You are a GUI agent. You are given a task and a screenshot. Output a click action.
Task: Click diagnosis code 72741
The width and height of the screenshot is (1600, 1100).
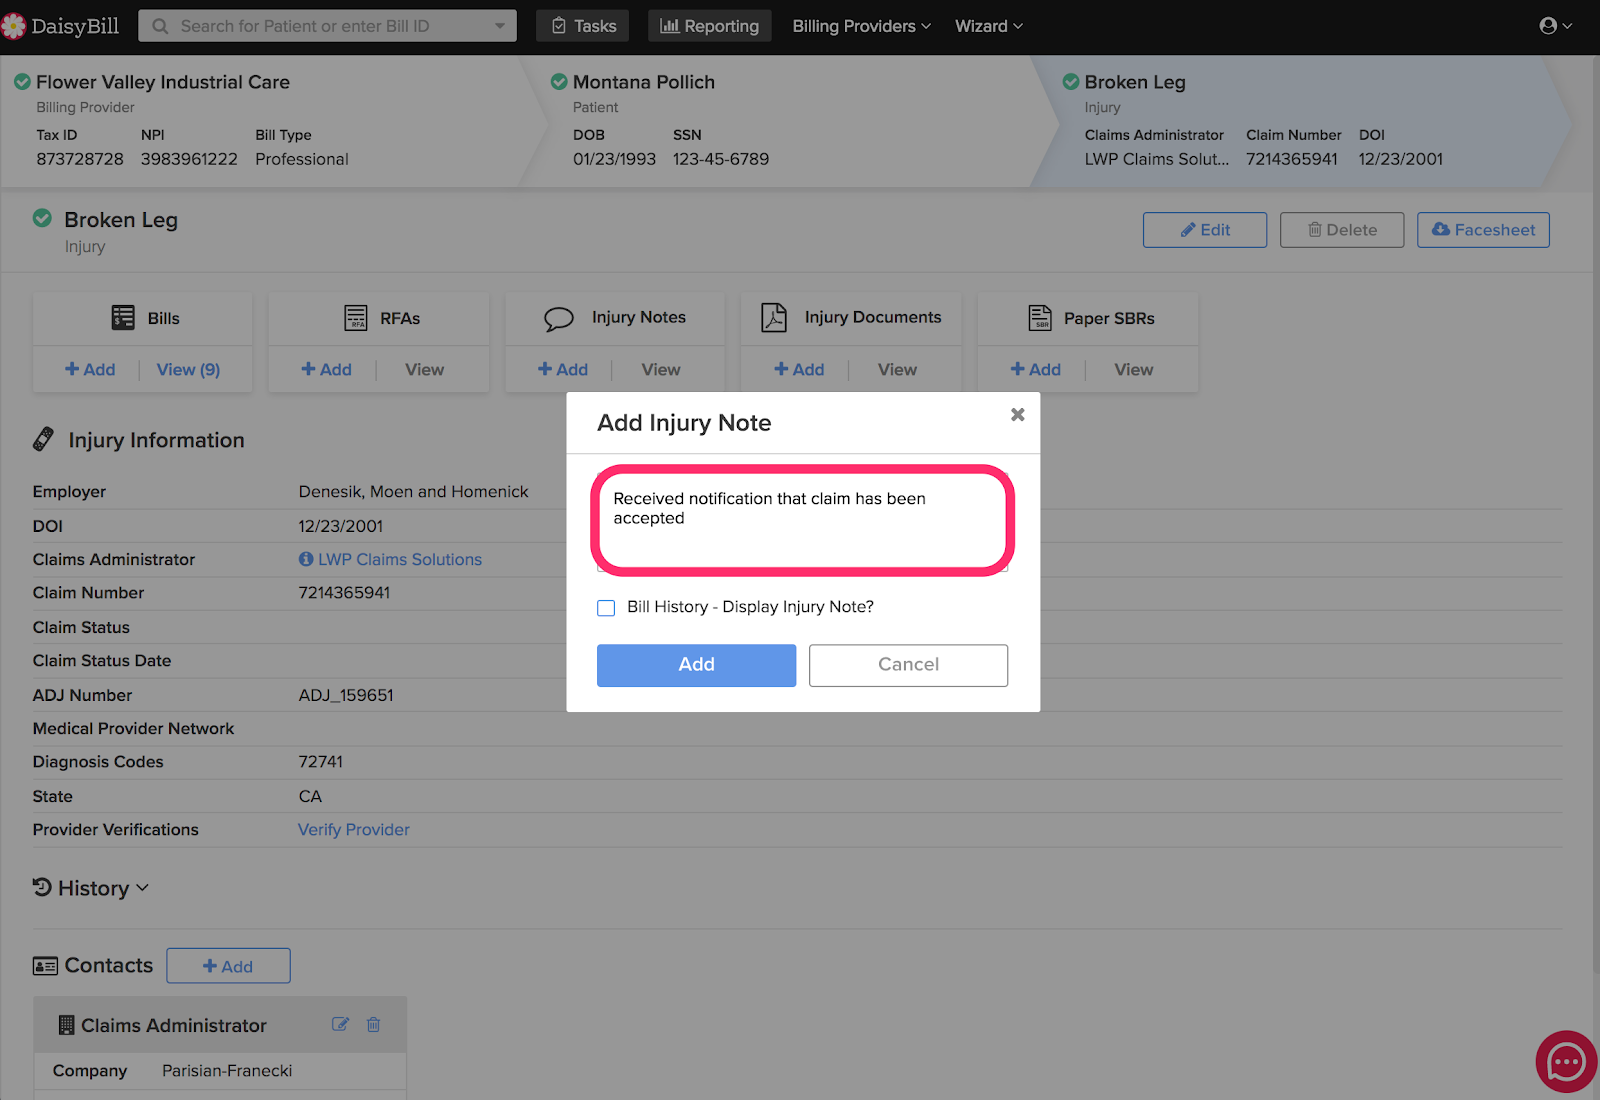[320, 762]
